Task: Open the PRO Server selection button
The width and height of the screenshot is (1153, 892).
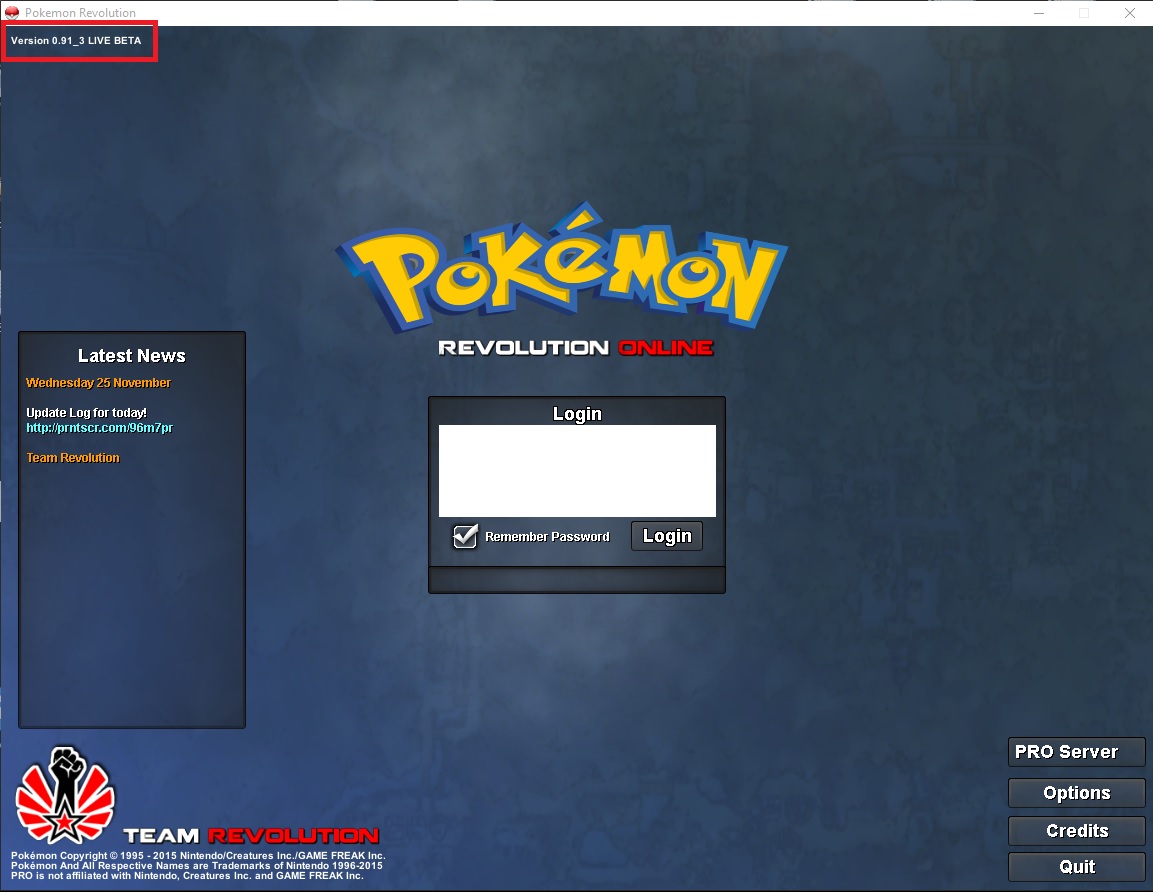Action: coord(1077,752)
